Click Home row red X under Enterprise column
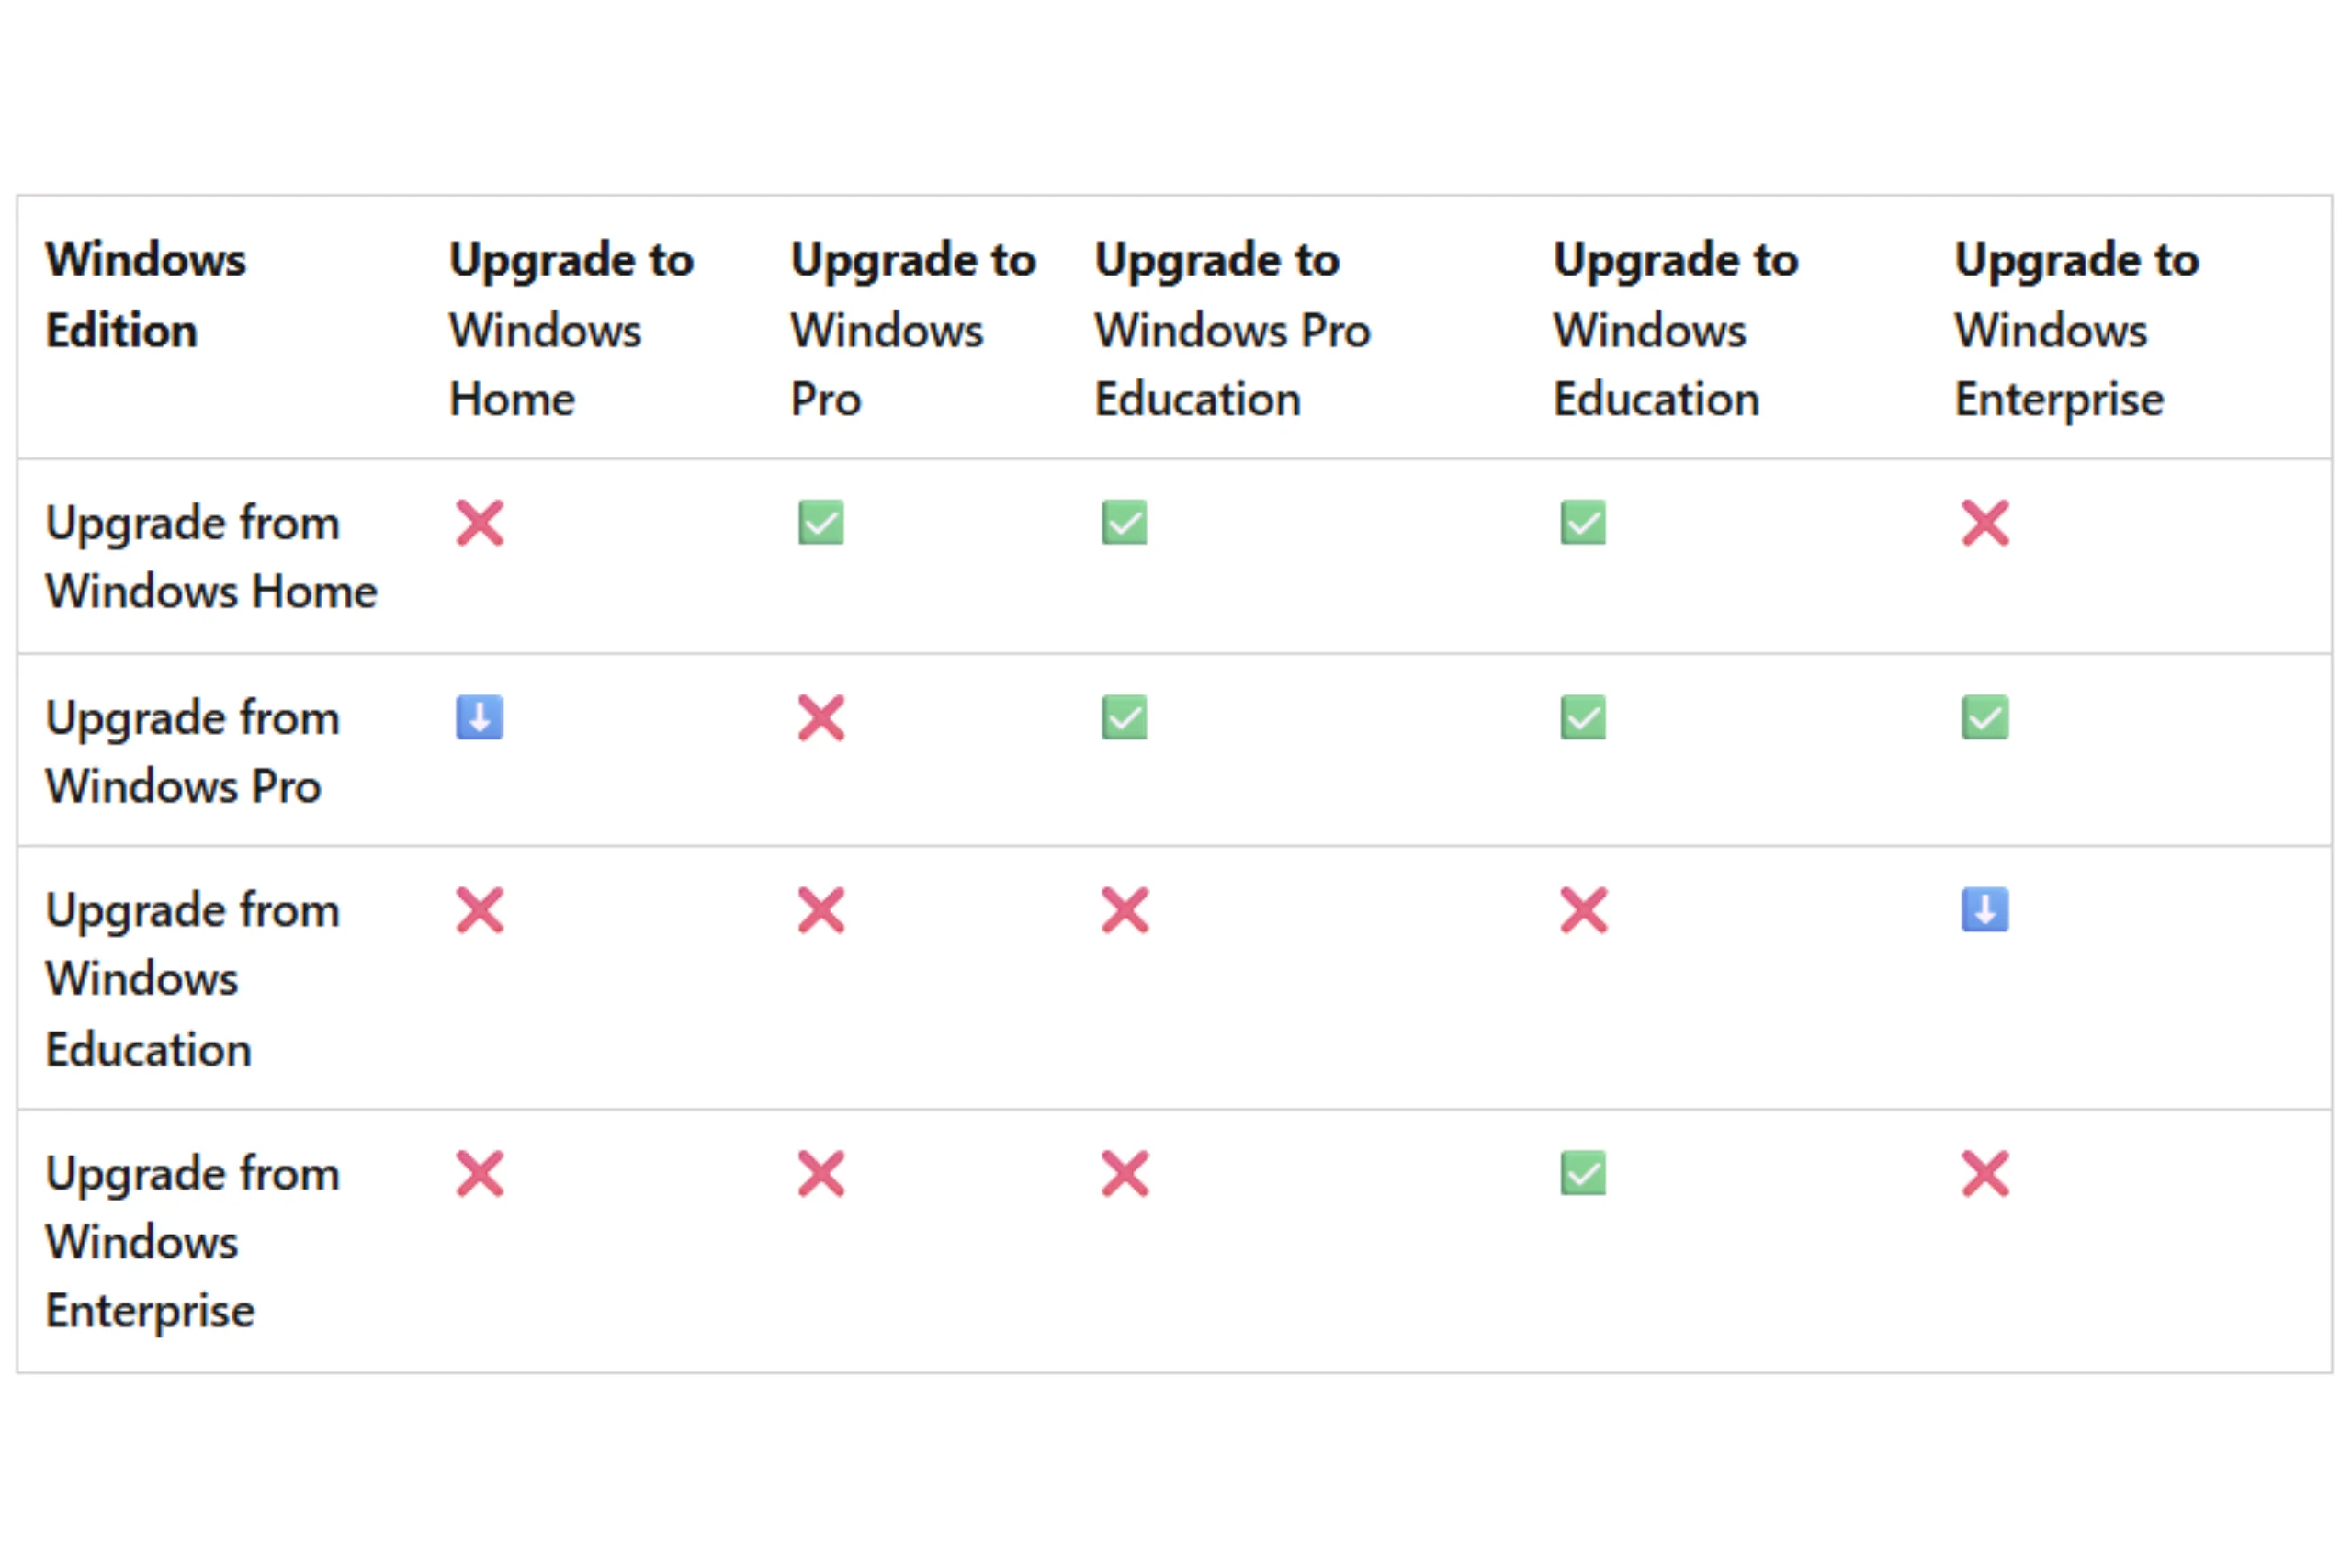Screen dimensions: 2352x1568 (1984, 523)
